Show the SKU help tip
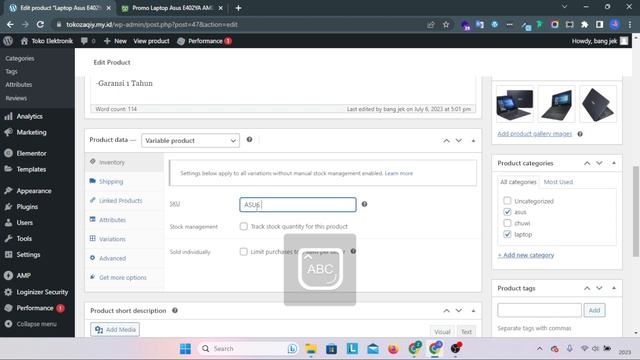The height and width of the screenshot is (360, 640). point(364,204)
